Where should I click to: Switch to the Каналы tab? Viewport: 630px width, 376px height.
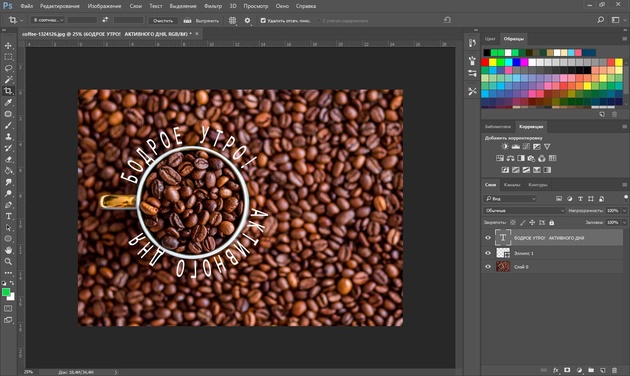click(512, 185)
